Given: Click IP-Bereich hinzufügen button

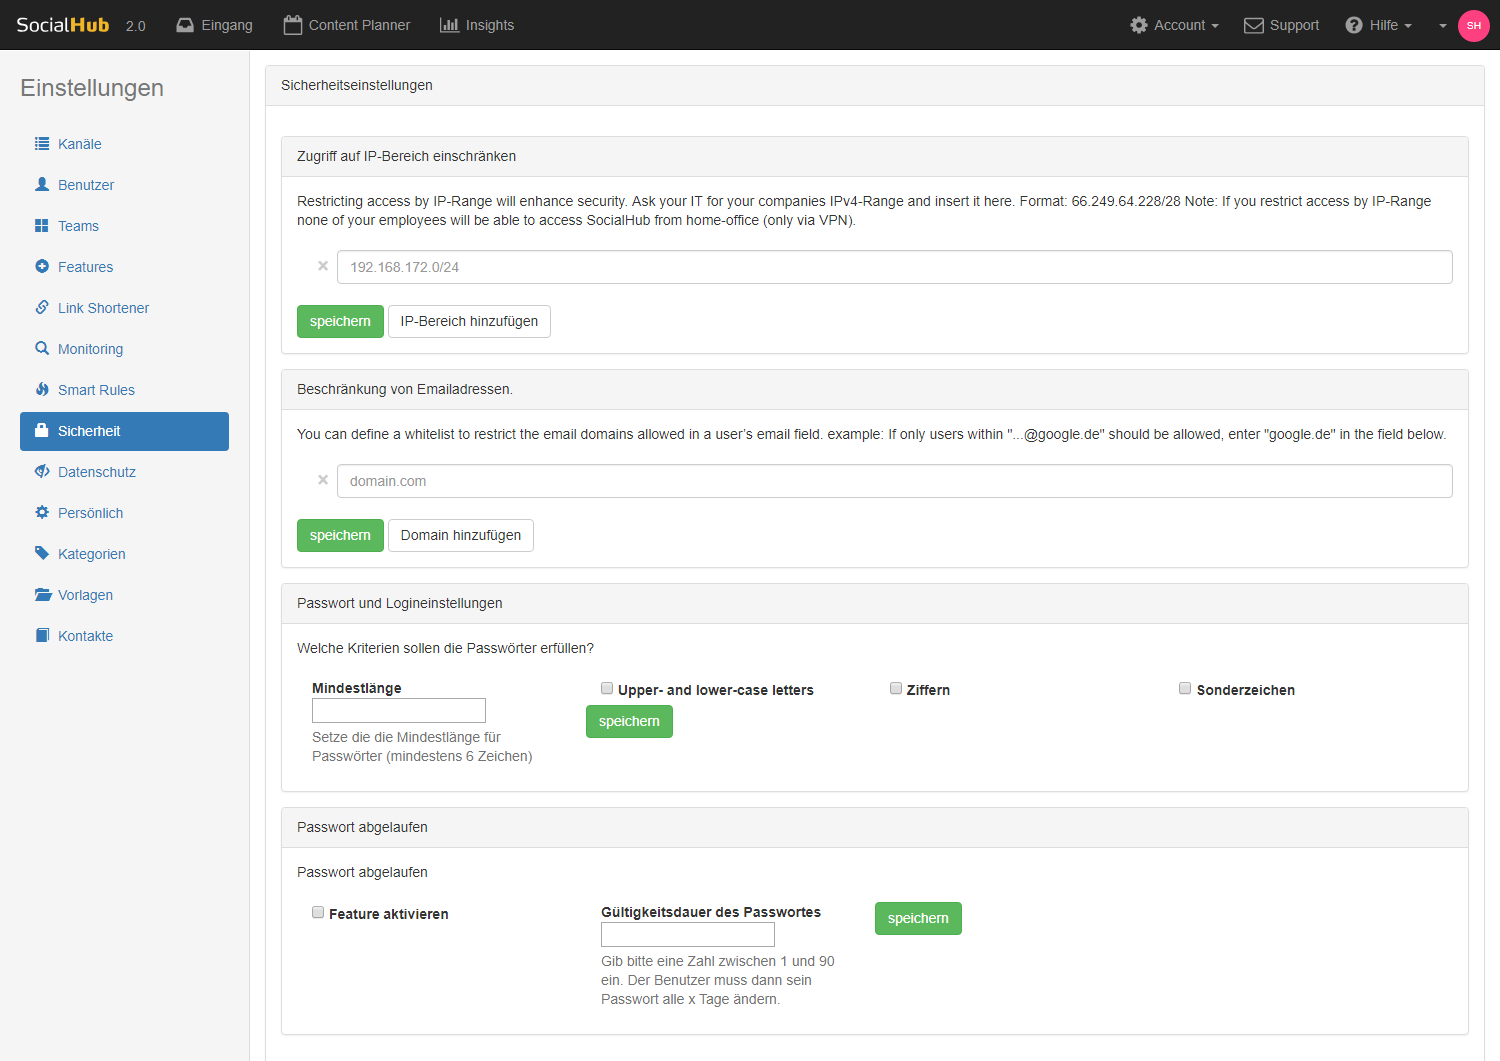Looking at the screenshot, I should coord(469,321).
